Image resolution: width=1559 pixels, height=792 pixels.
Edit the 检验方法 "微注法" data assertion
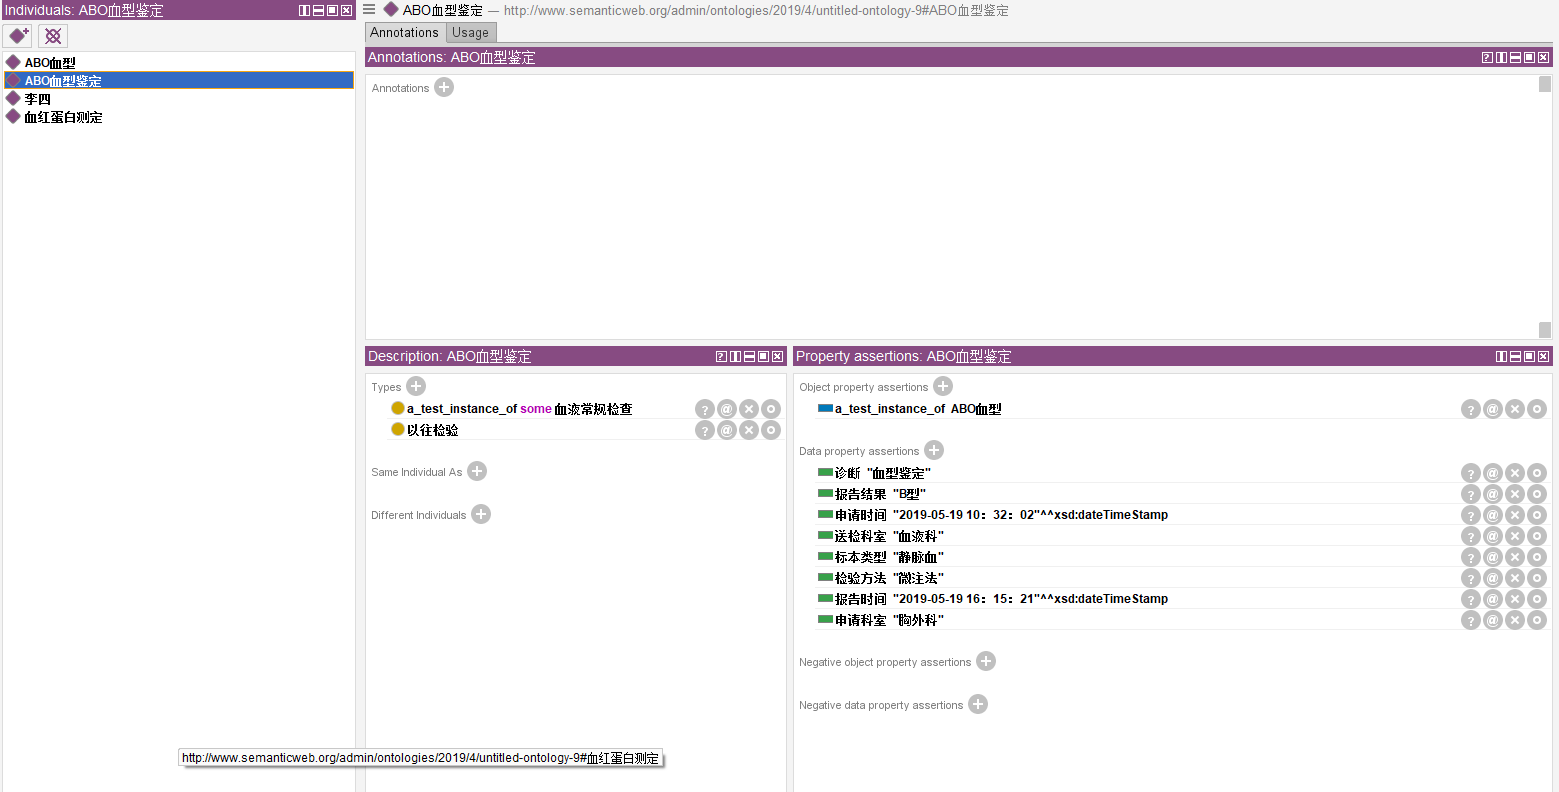point(1537,578)
